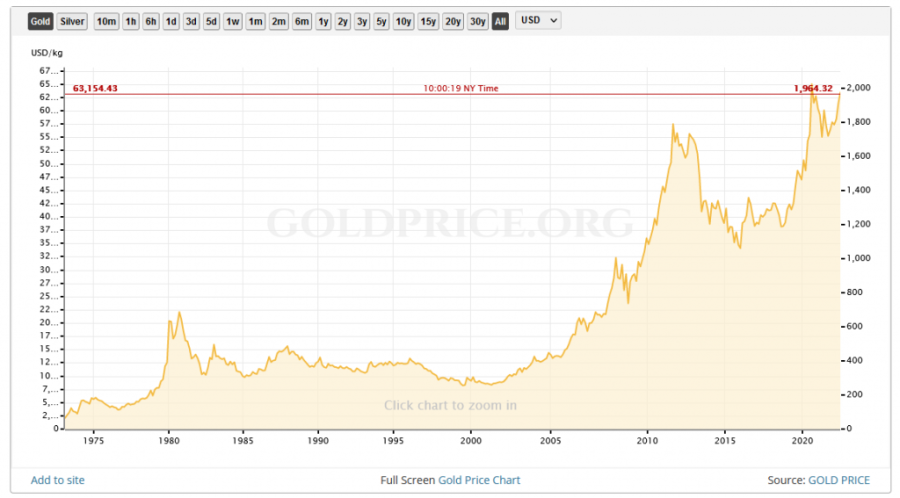900x498 pixels.
Task: Show the 1w price history
Action: 232,21
